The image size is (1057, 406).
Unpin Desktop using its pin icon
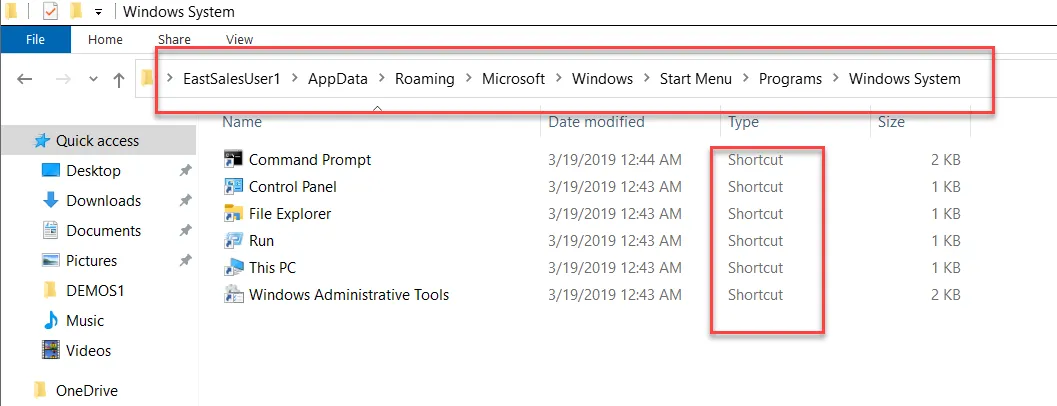[185, 171]
